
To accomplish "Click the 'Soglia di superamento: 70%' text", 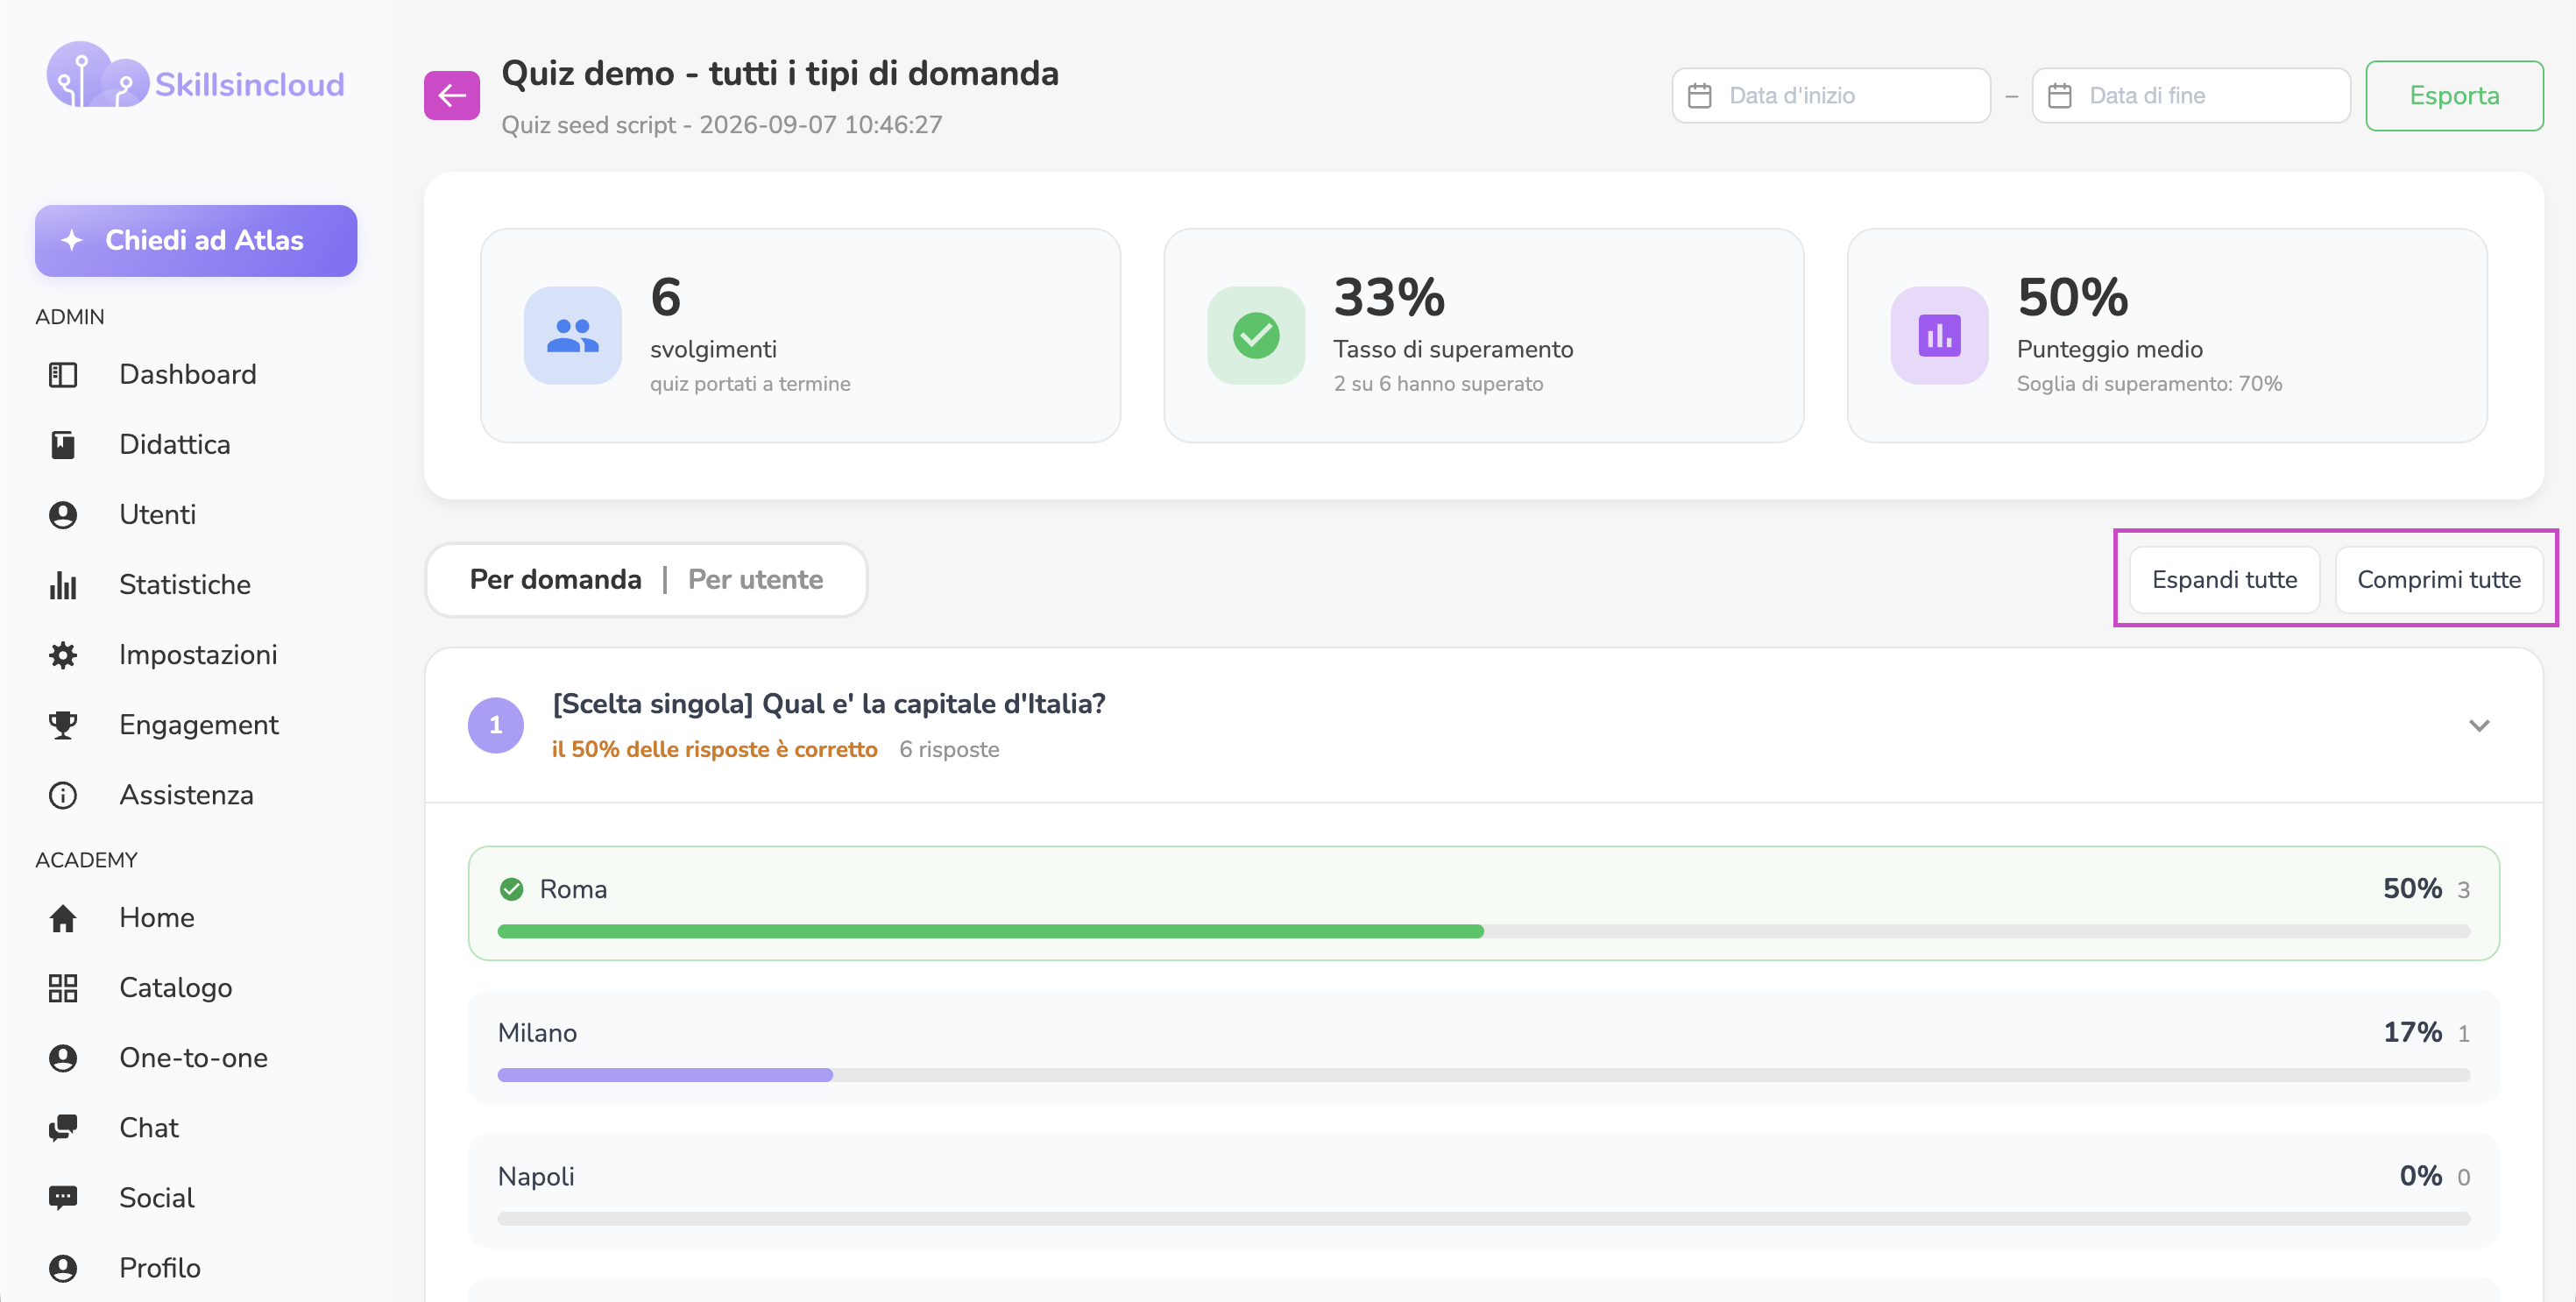I will [x=2149, y=384].
